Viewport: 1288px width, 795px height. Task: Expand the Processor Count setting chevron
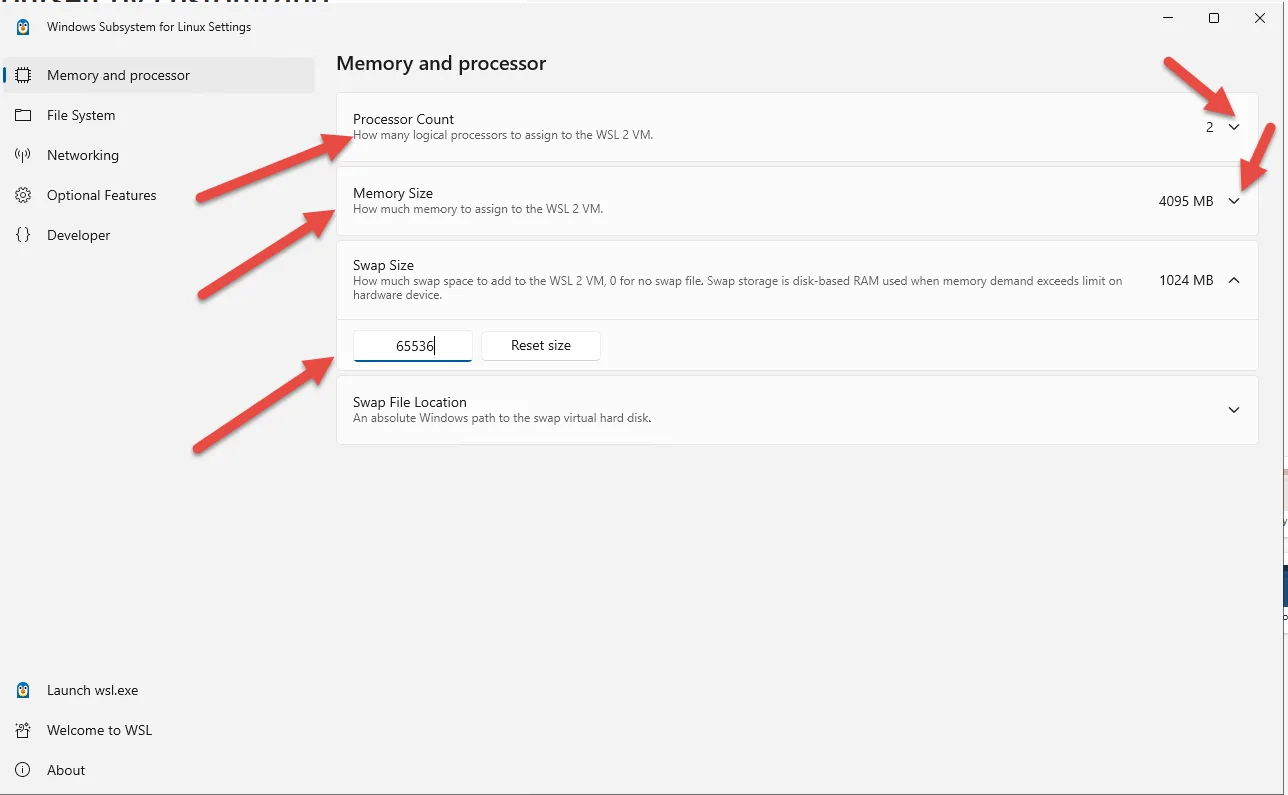(1234, 127)
